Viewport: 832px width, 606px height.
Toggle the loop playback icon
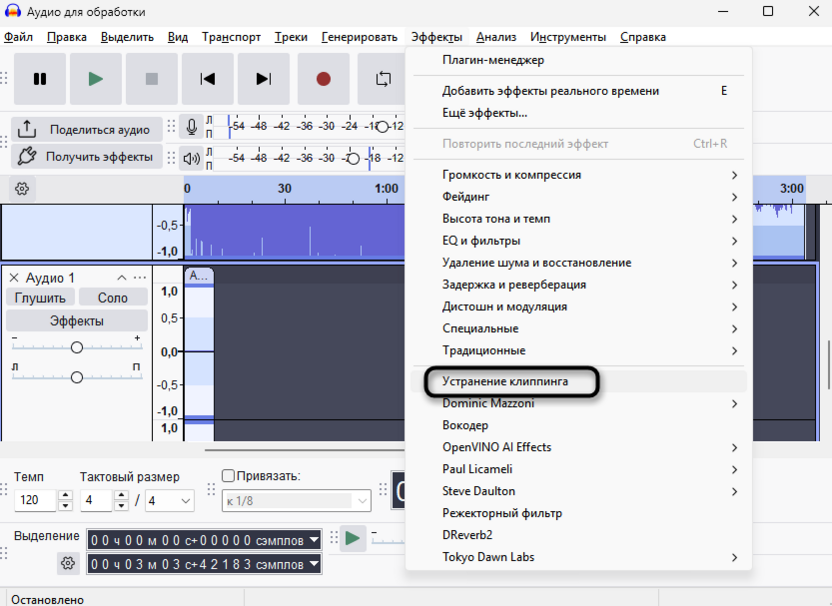(383, 79)
